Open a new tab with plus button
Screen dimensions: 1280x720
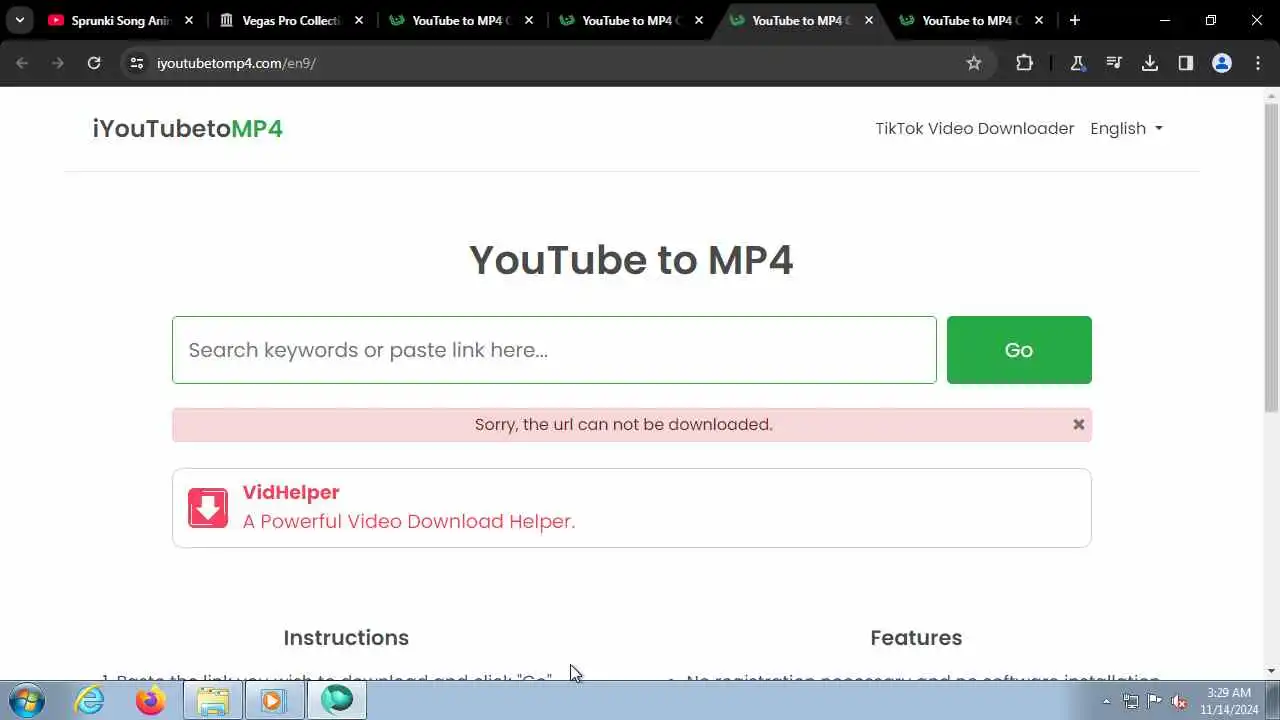[x=1075, y=20]
